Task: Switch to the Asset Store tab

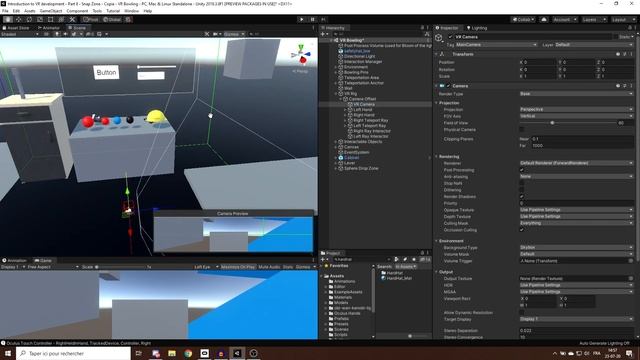Action: [x=16, y=28]
